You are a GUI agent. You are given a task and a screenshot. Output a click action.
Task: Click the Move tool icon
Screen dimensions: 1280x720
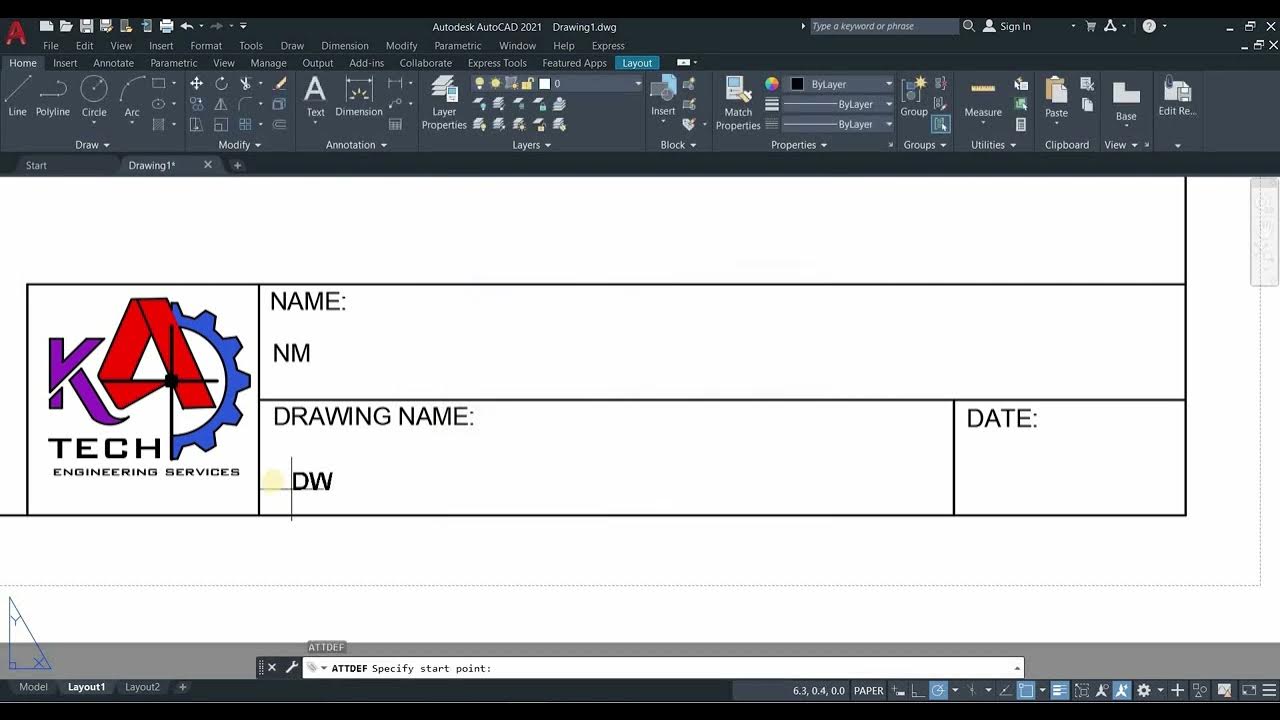(196, 84)
